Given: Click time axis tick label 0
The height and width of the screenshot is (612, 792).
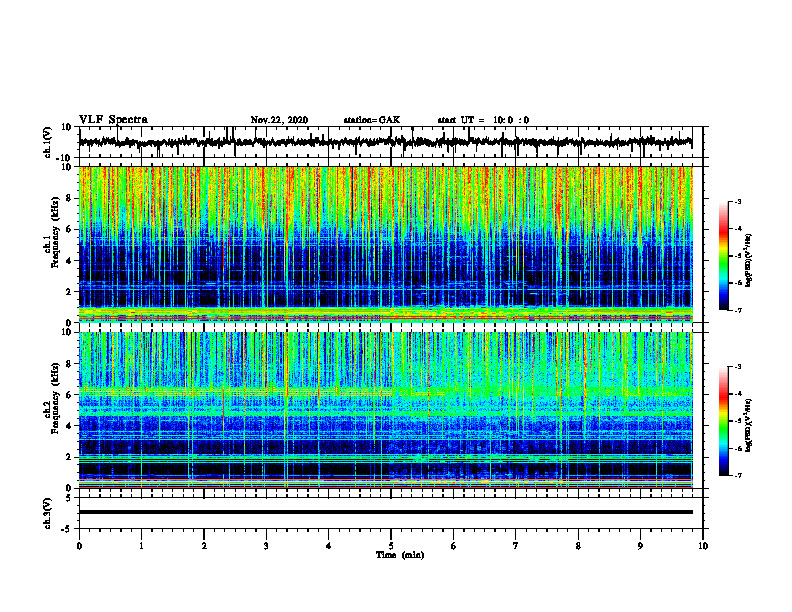Looking at the screenshot, I should coord(79,546).
